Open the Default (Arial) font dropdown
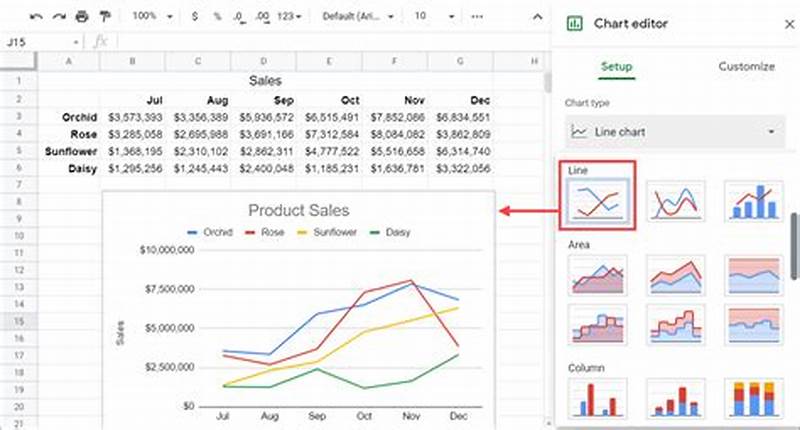Viewport: 800px width, 430px height. [x=358, y=16]
